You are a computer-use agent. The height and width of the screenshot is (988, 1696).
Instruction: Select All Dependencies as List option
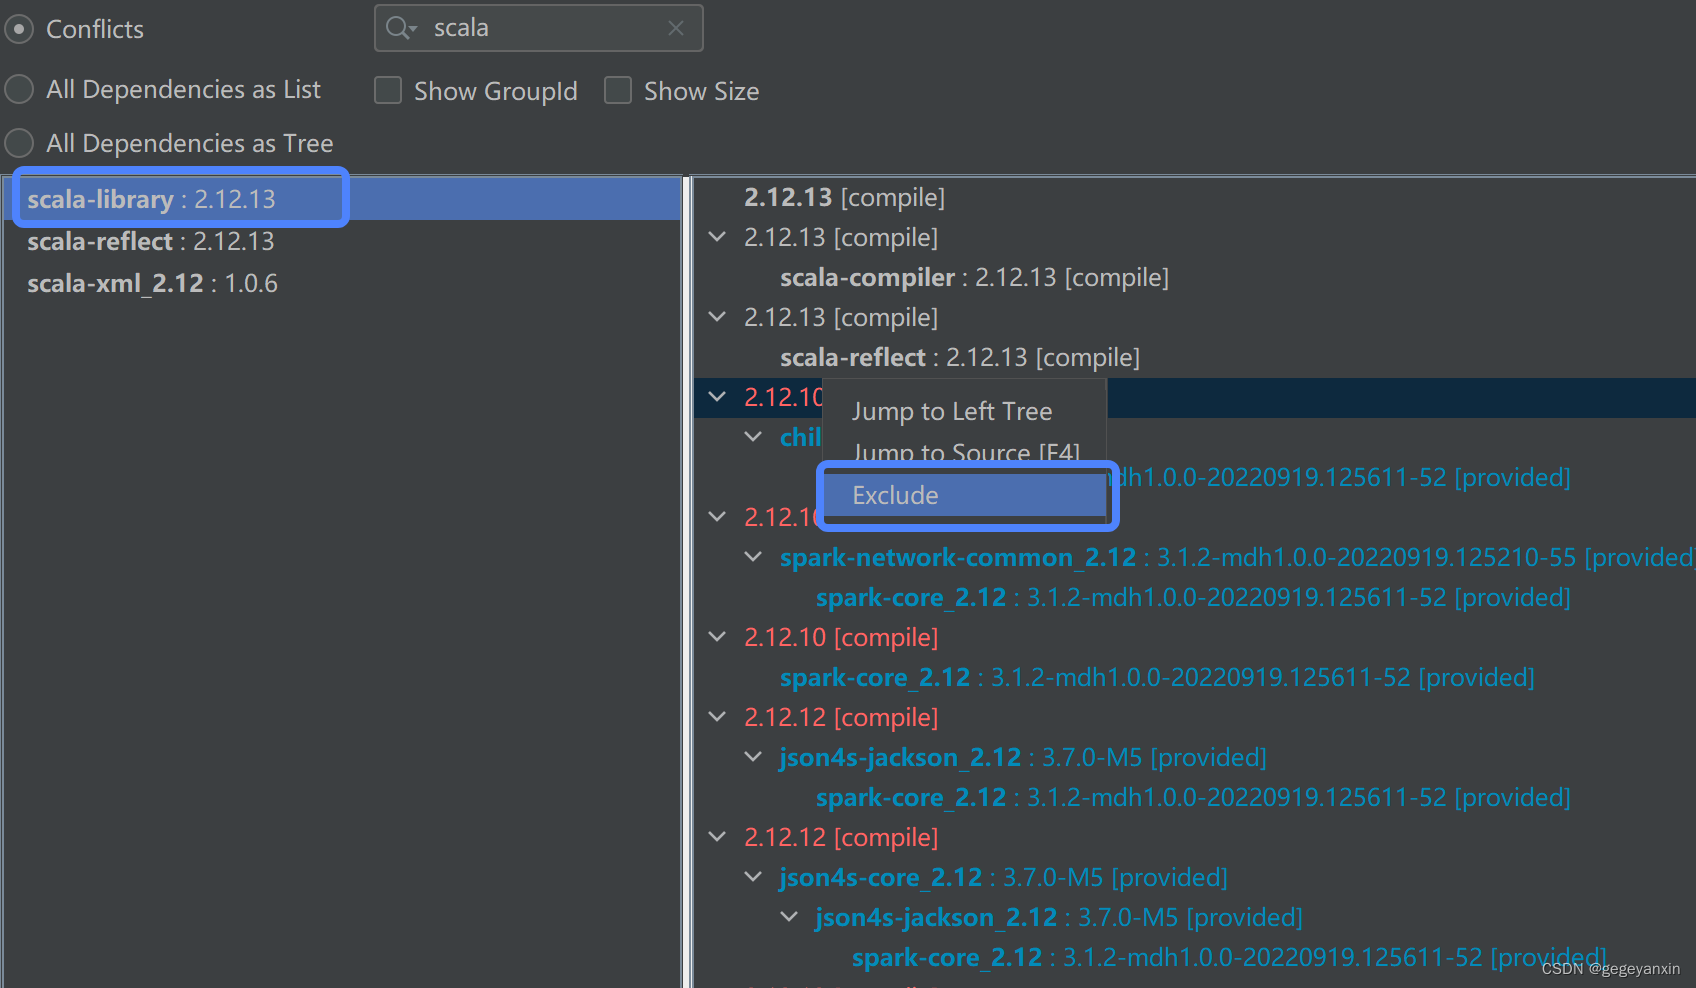tap(19, 89)
